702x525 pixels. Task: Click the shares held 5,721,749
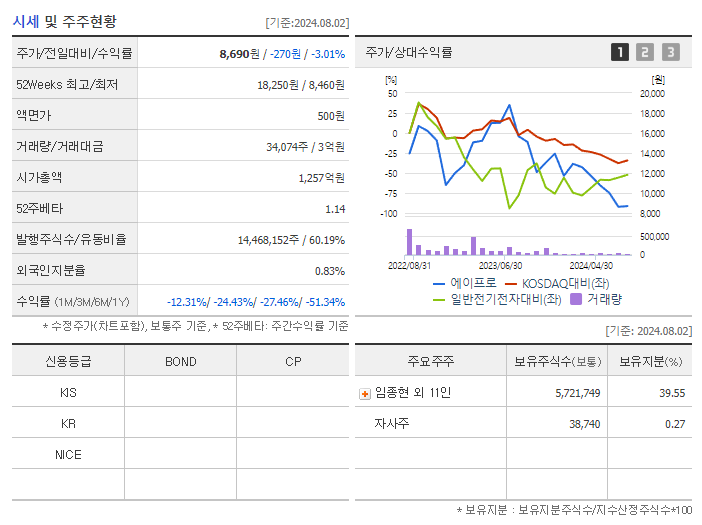(x=578, y=393)
